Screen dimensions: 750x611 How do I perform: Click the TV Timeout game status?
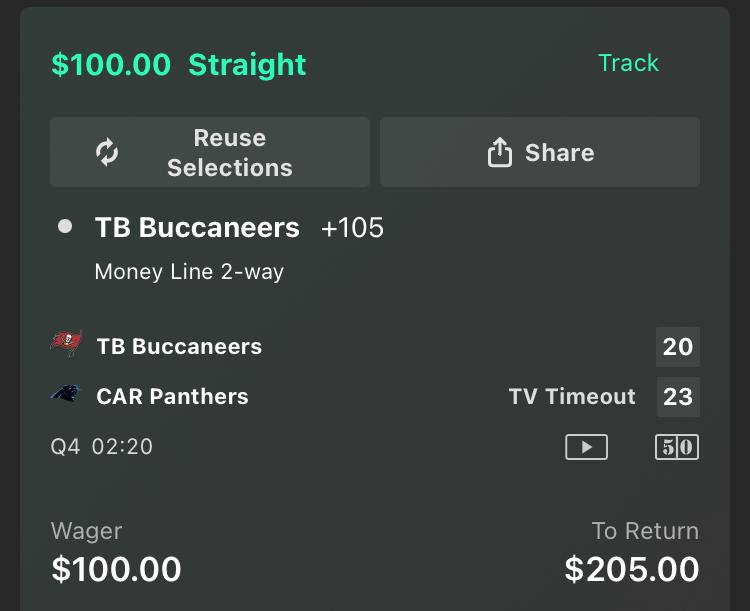pyautogui.click(x=572, y=397)
